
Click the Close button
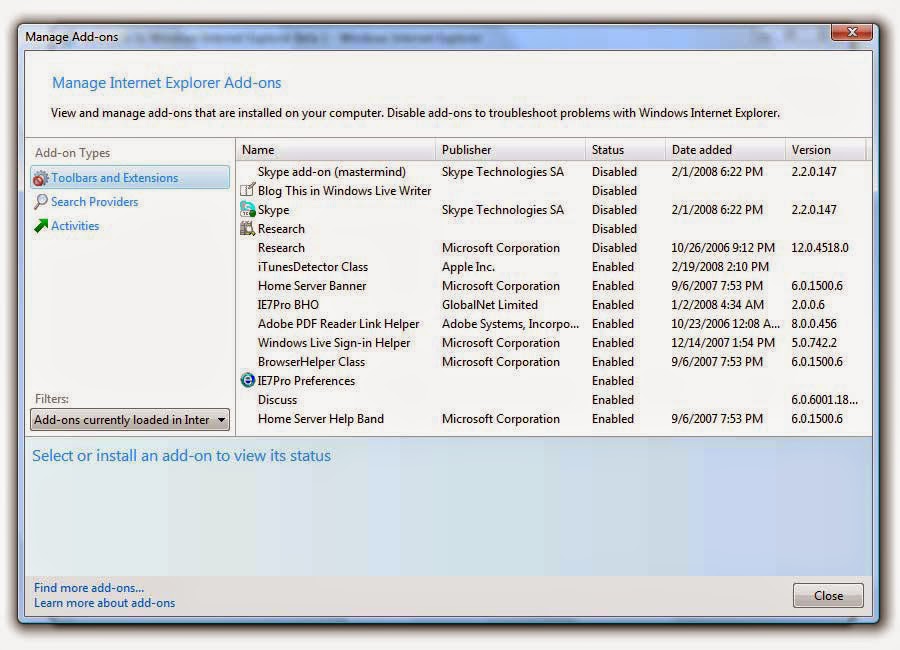(828, 595)
